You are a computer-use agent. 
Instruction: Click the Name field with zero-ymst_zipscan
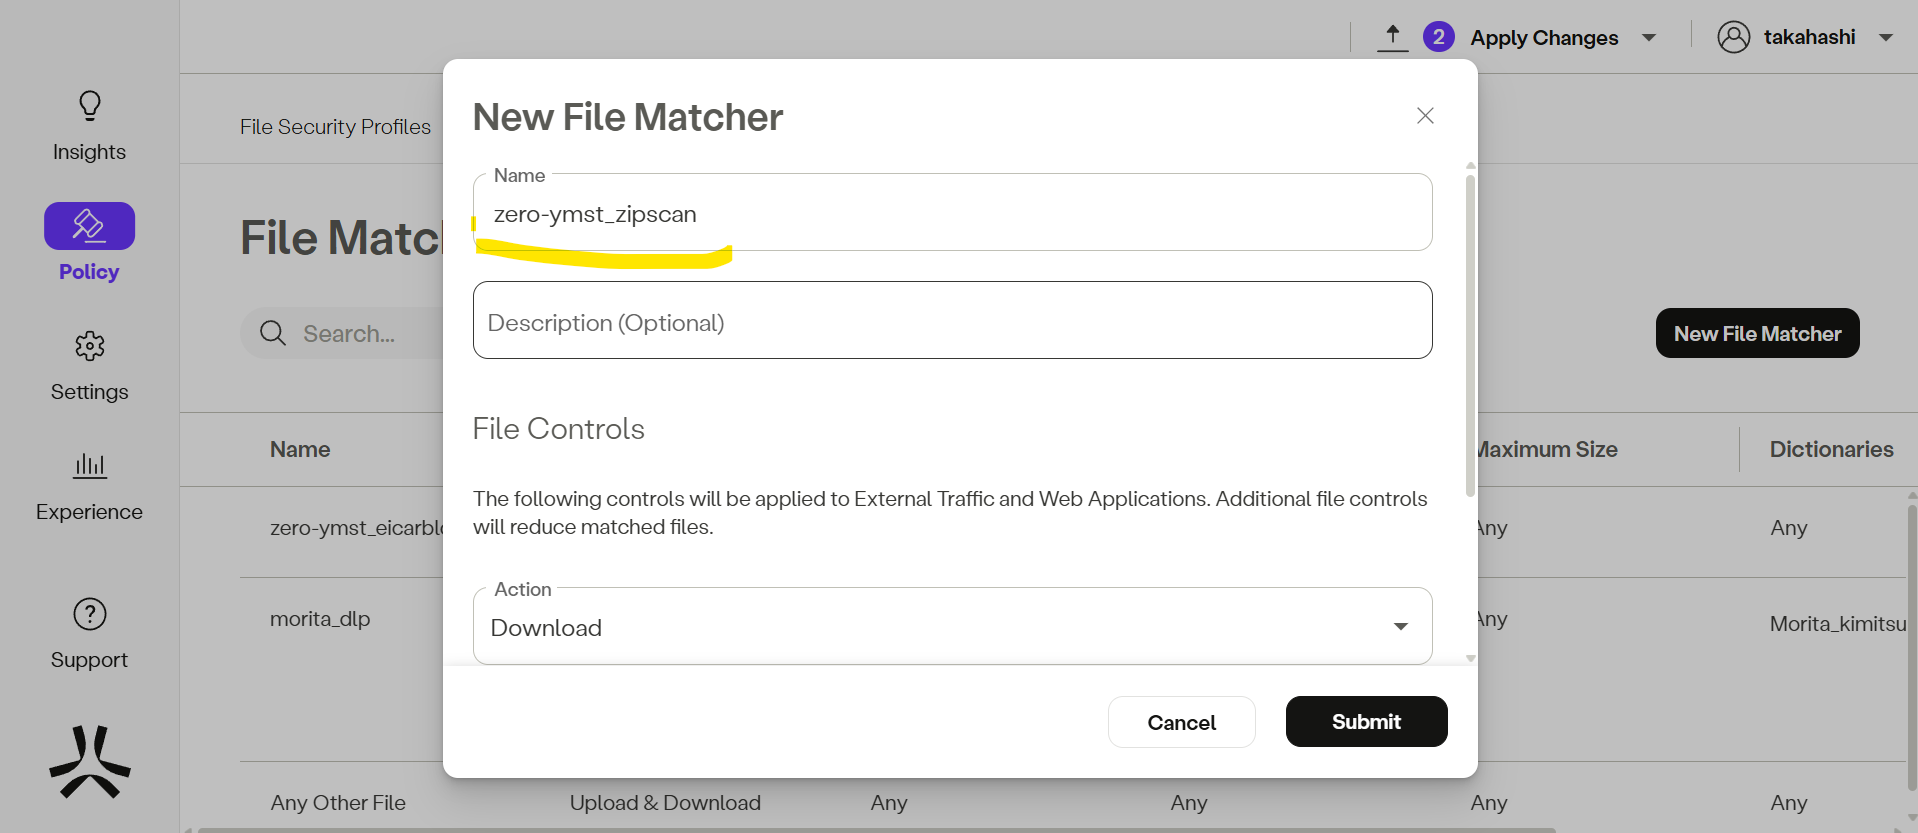click(x=951, y=214)
